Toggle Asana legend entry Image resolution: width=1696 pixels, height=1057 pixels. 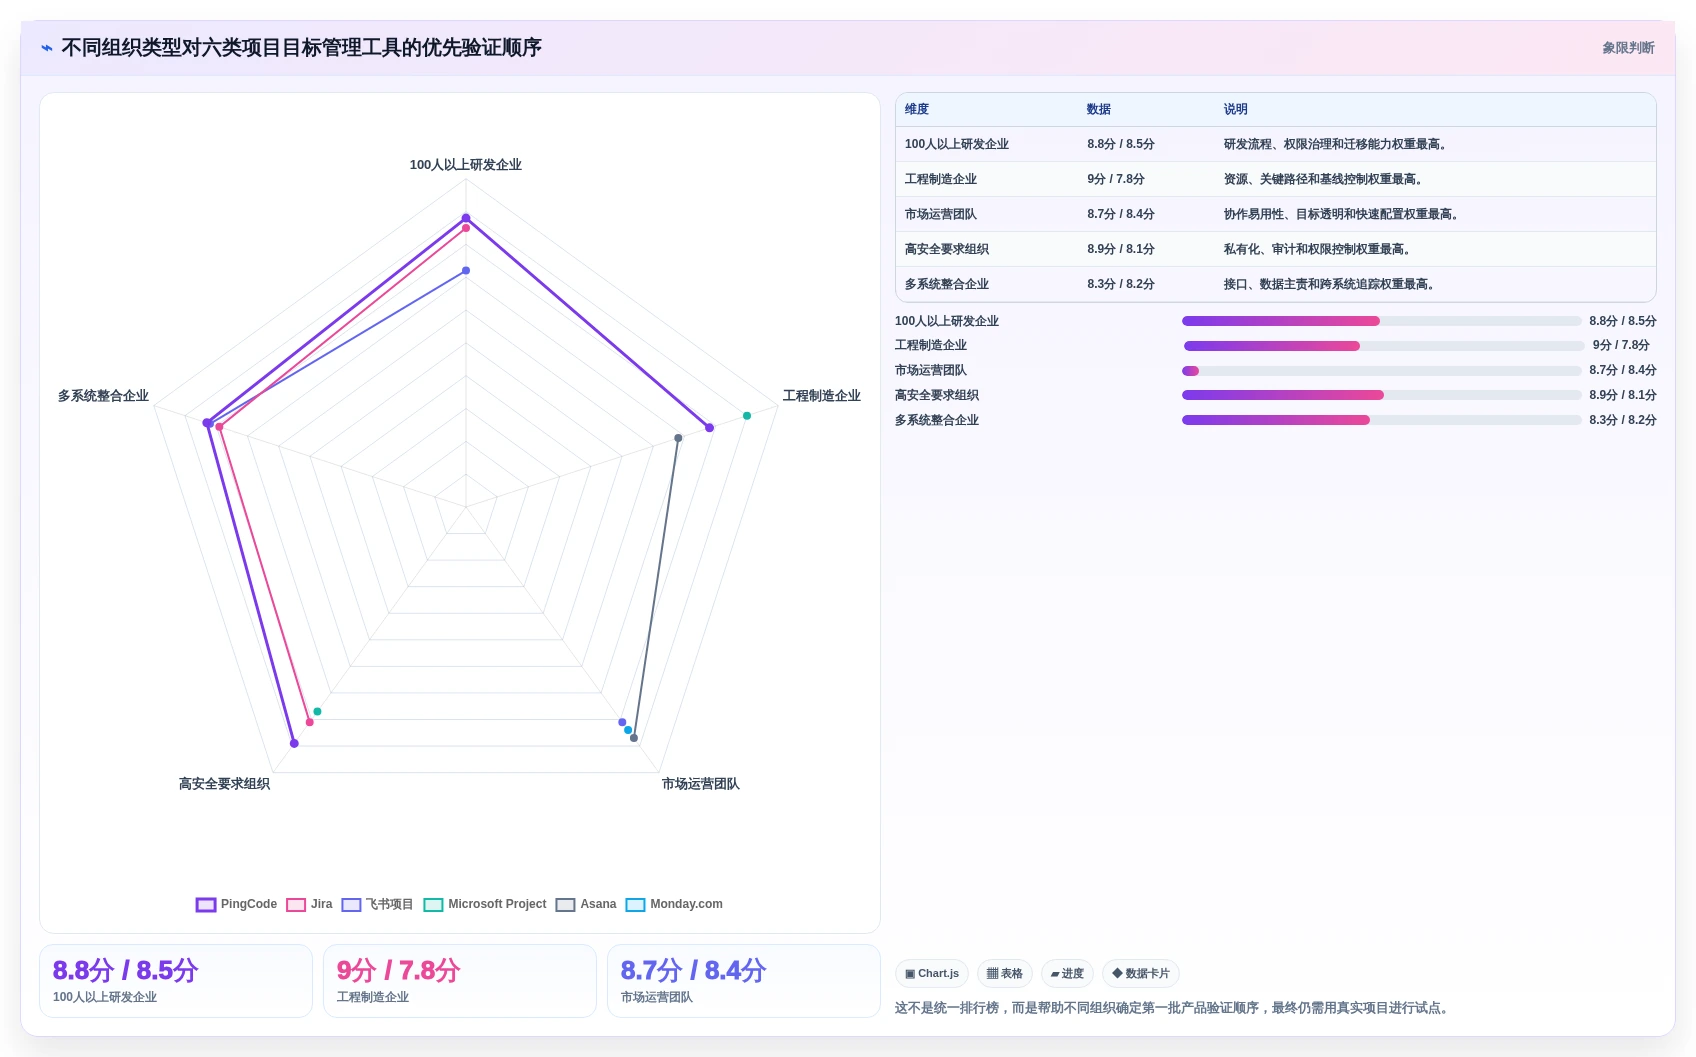pyautogui.click(x=586, y=904)
